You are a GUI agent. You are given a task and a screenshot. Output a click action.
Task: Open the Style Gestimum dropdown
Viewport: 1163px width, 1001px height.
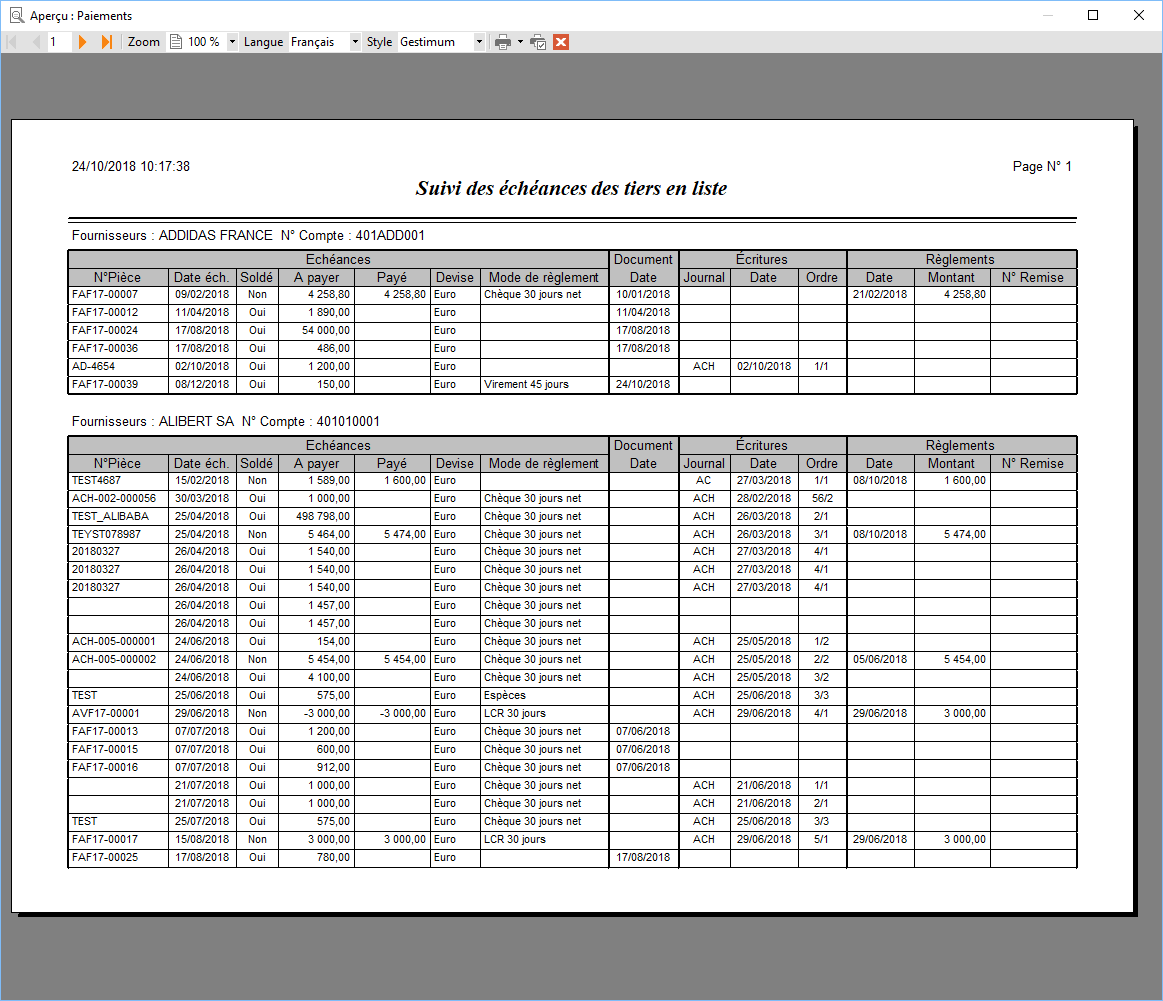pyautogui.click(x=479, y=42)
